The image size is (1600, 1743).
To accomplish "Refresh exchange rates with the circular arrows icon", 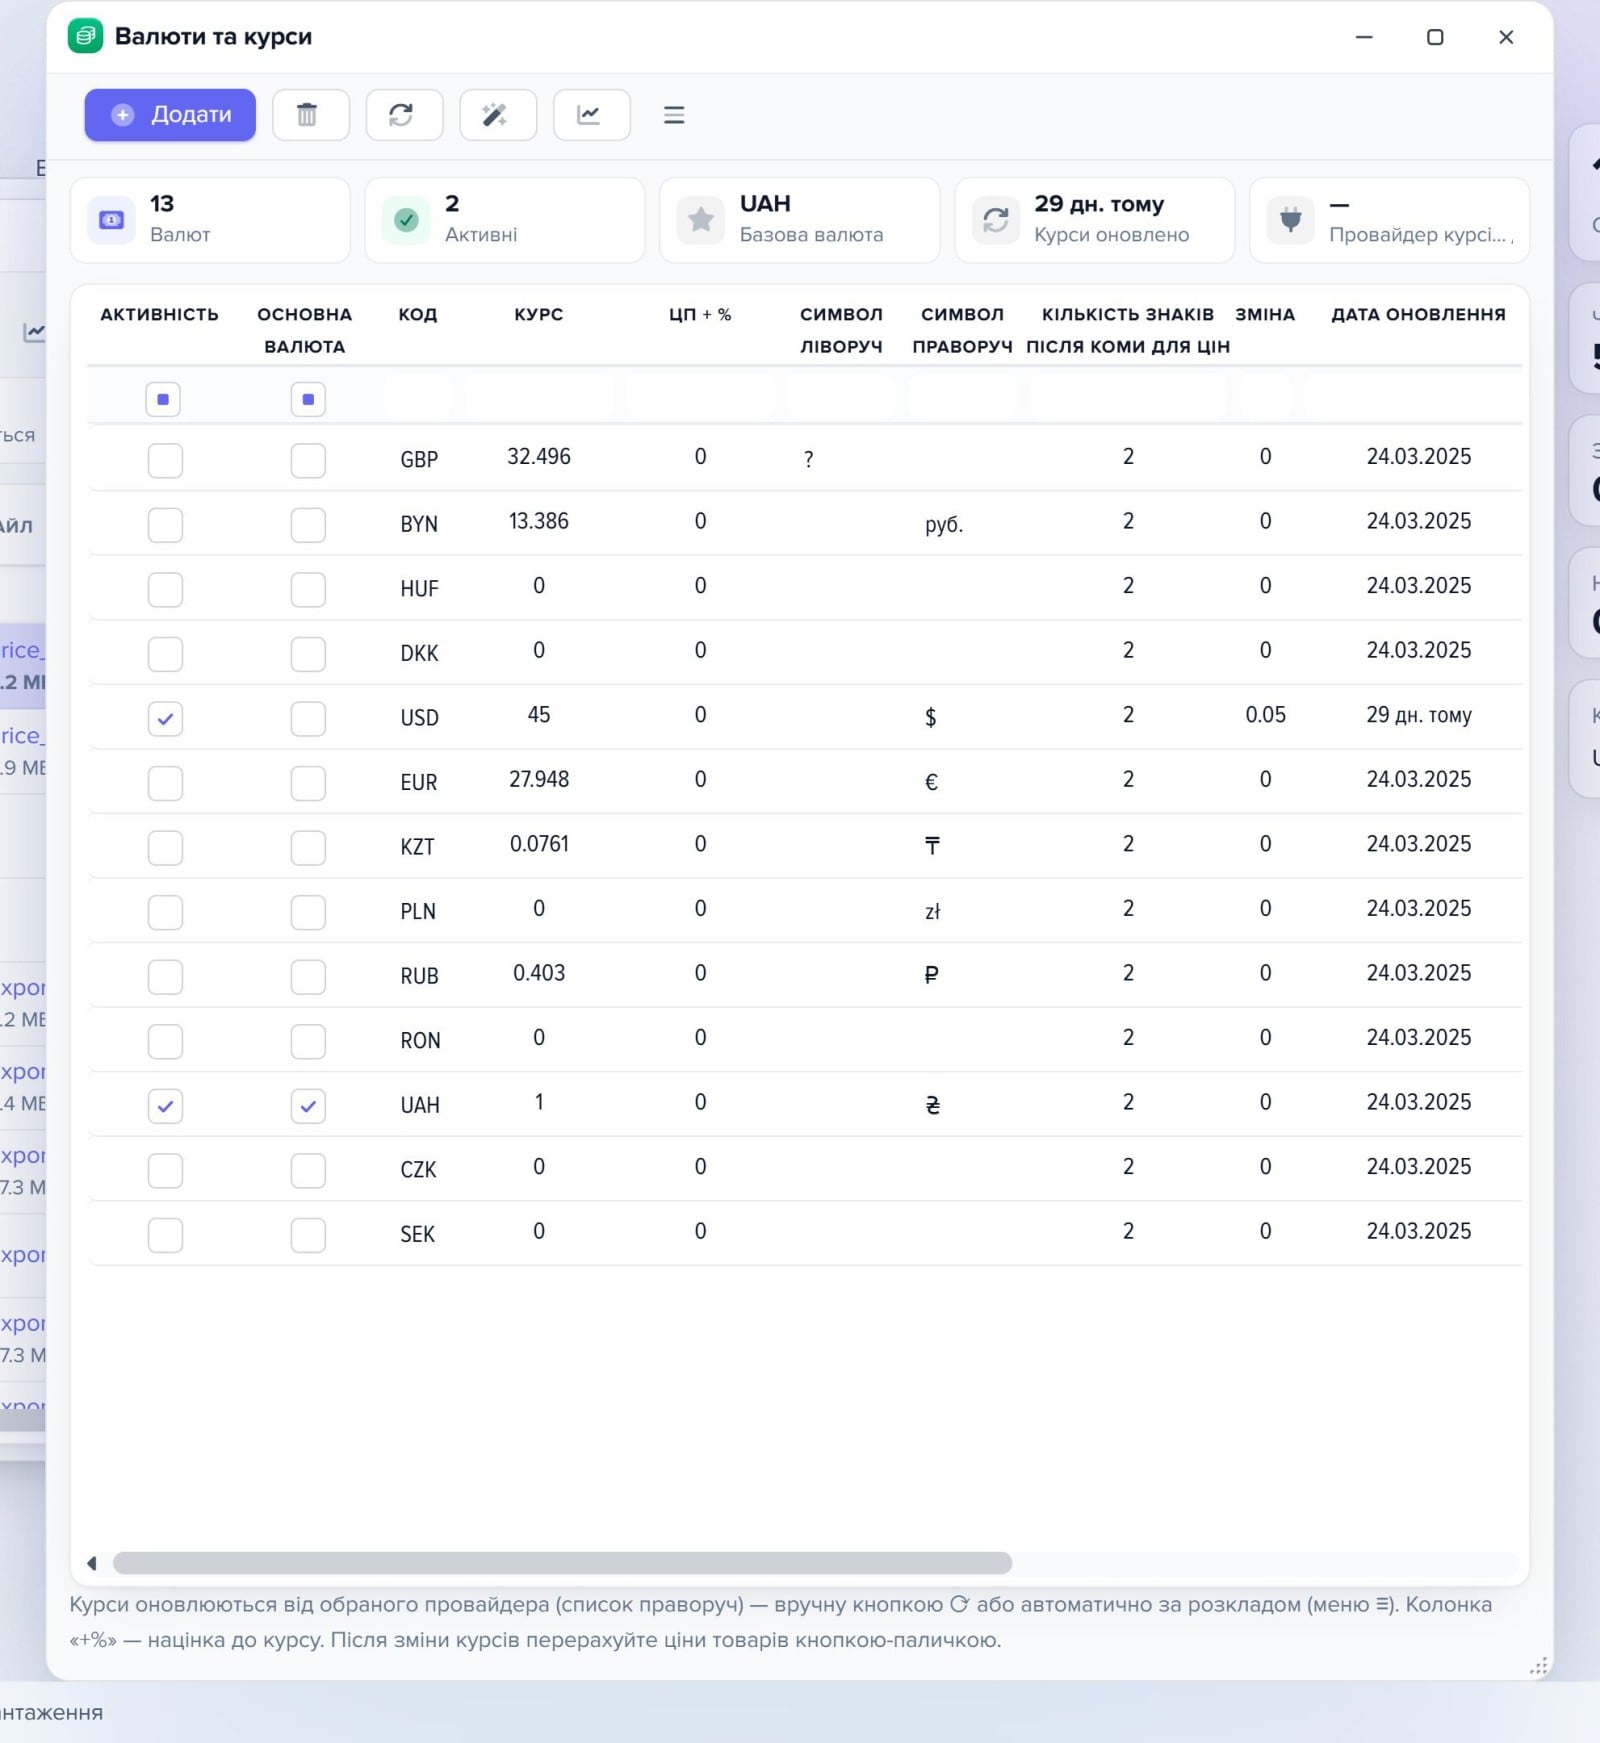I will coord(403,115).
